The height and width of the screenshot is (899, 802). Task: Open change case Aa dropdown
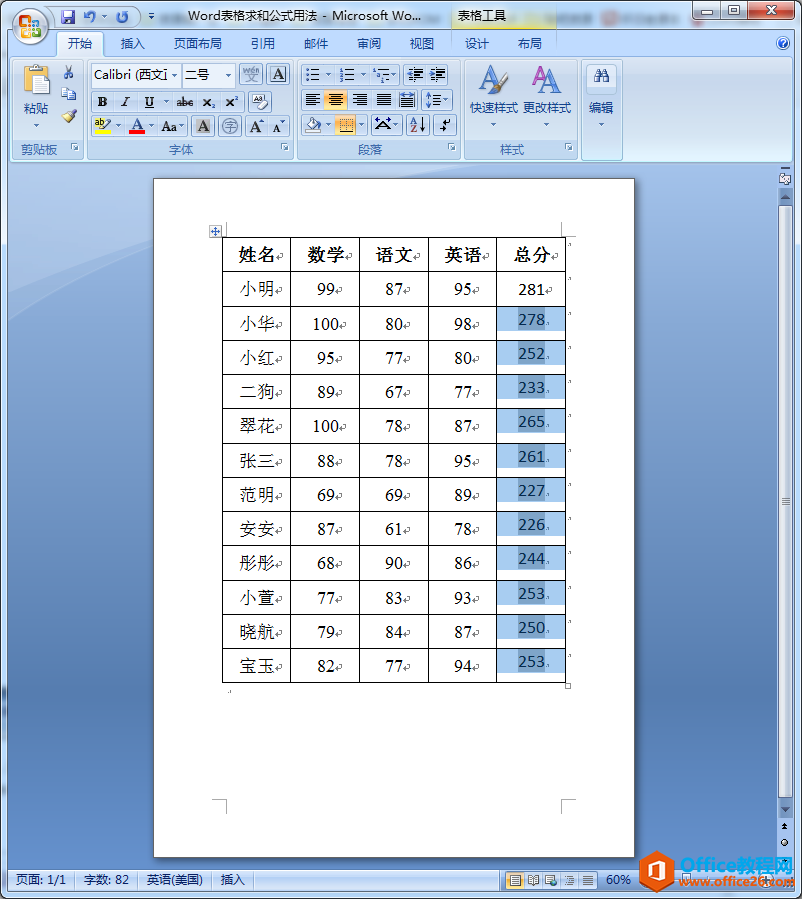point(172,126)
